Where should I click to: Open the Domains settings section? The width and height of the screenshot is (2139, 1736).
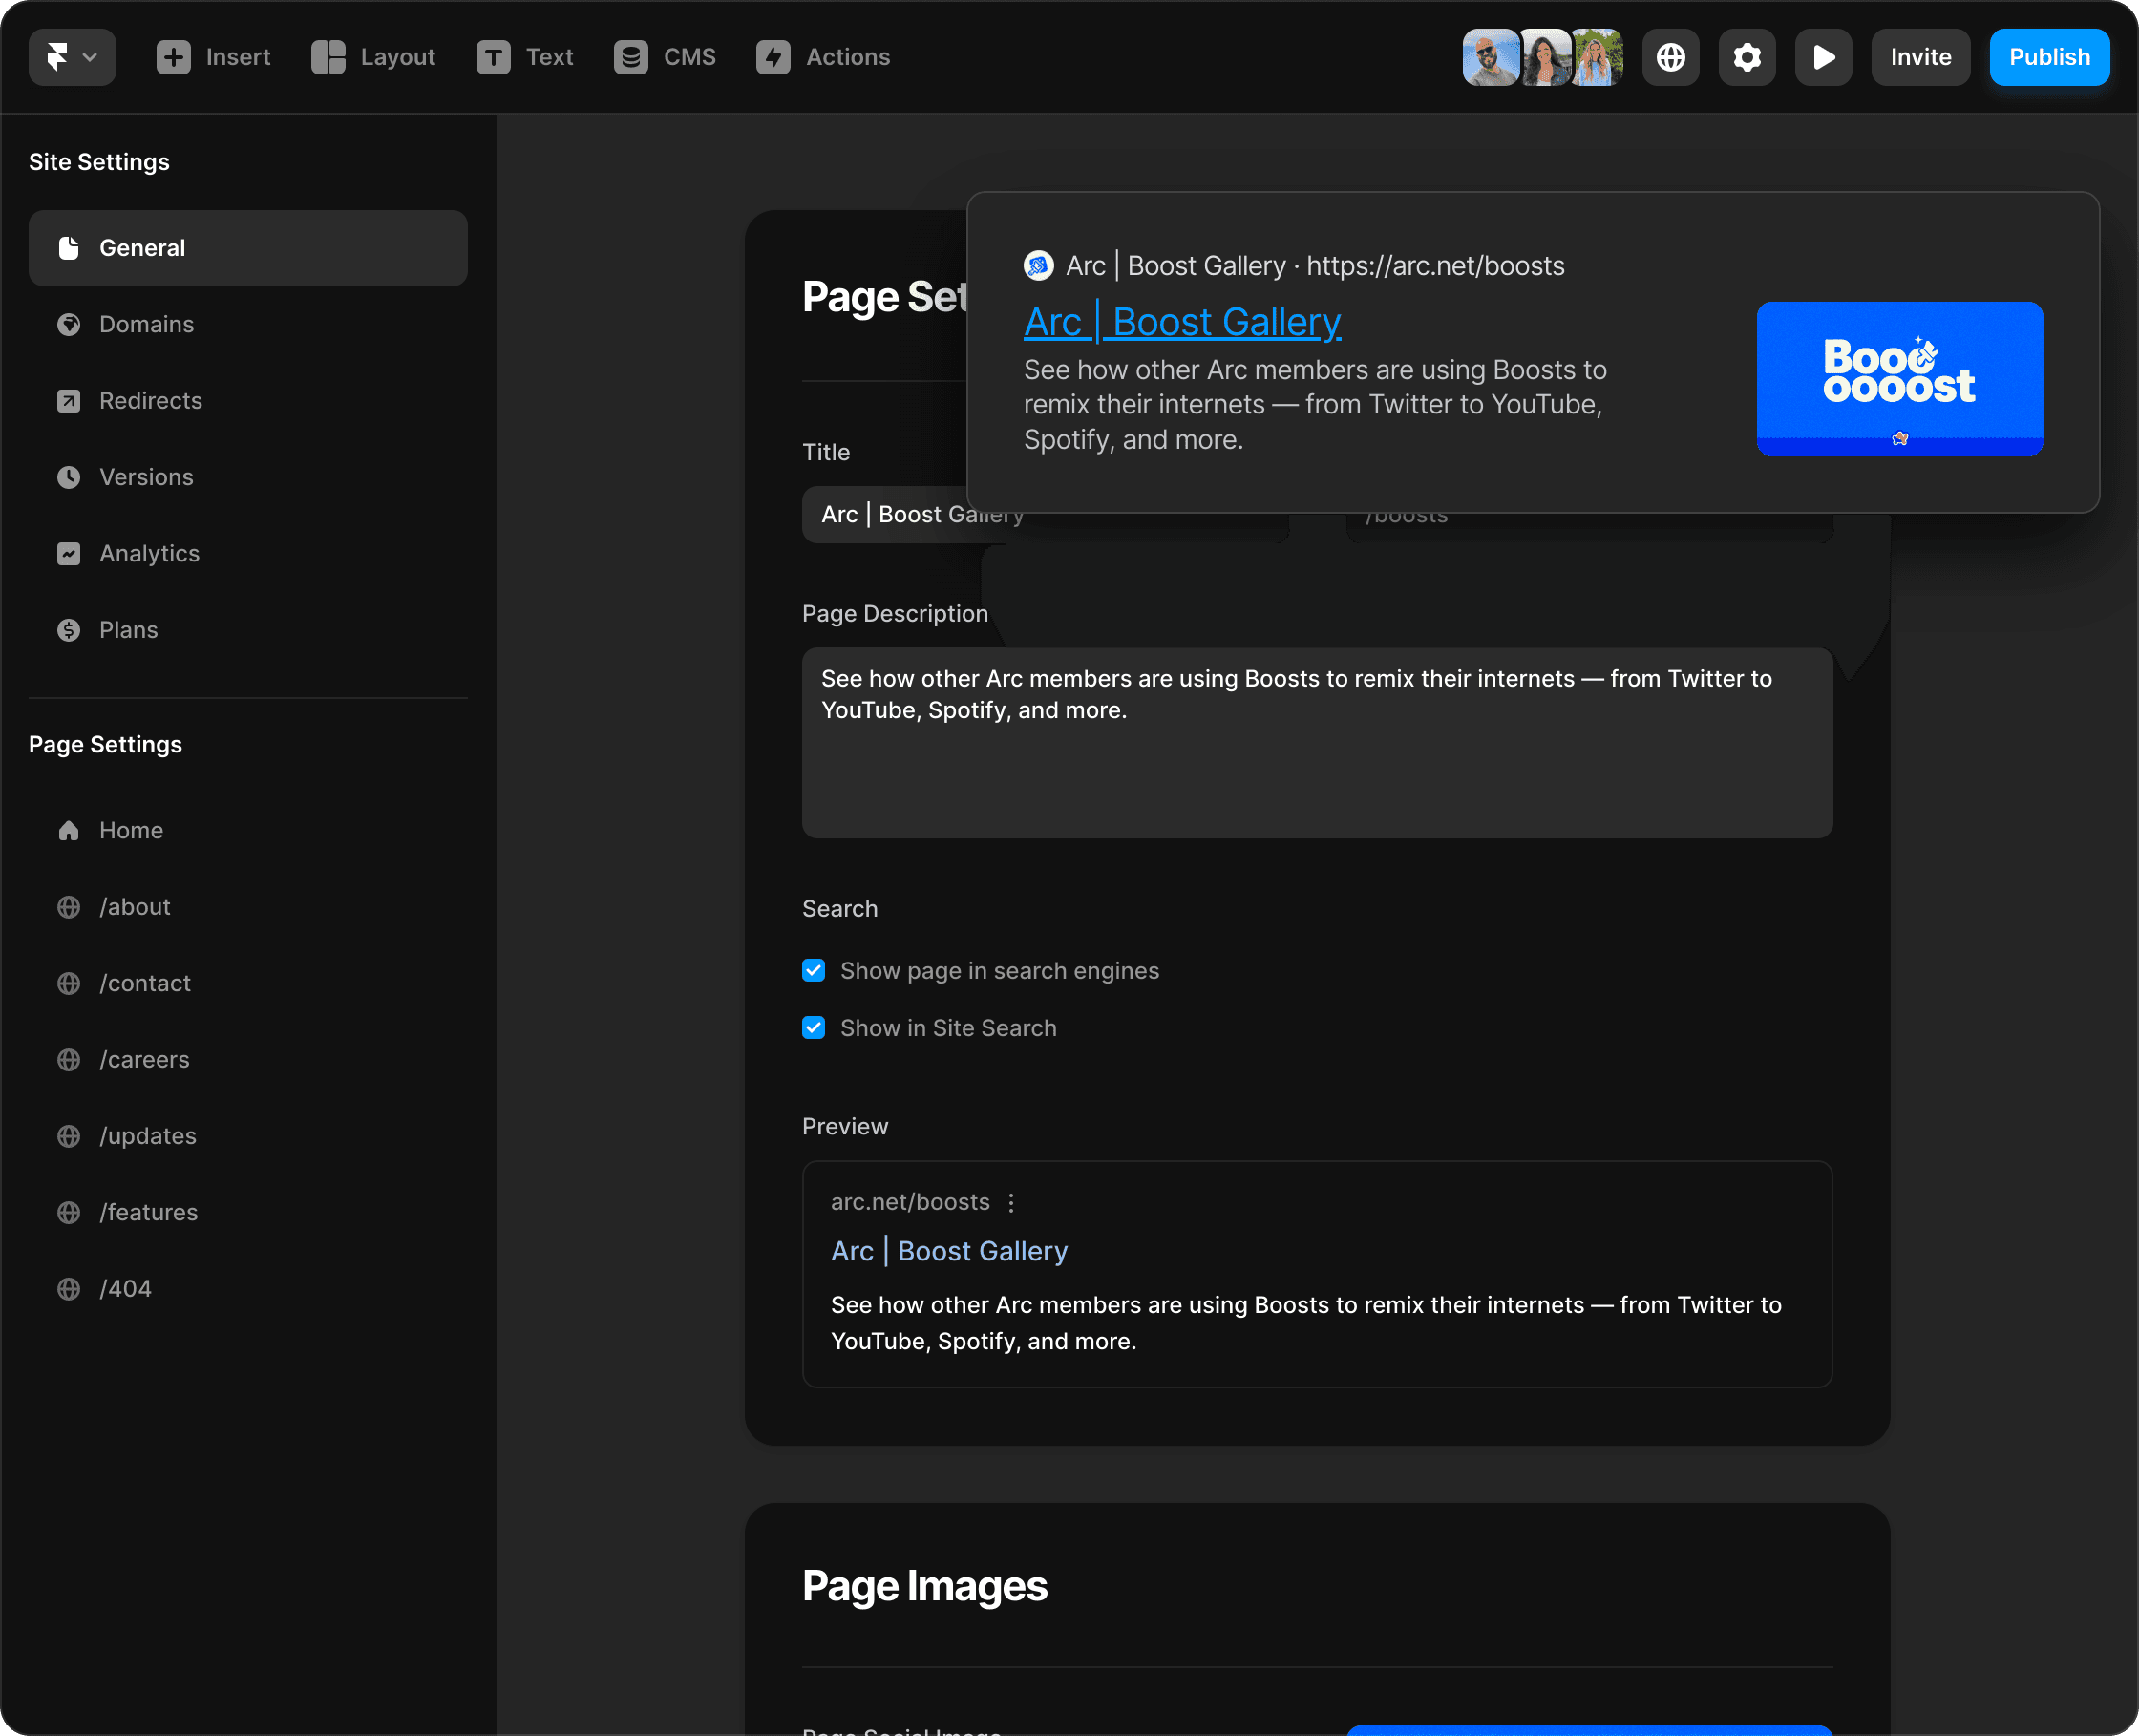pos(146,324)
